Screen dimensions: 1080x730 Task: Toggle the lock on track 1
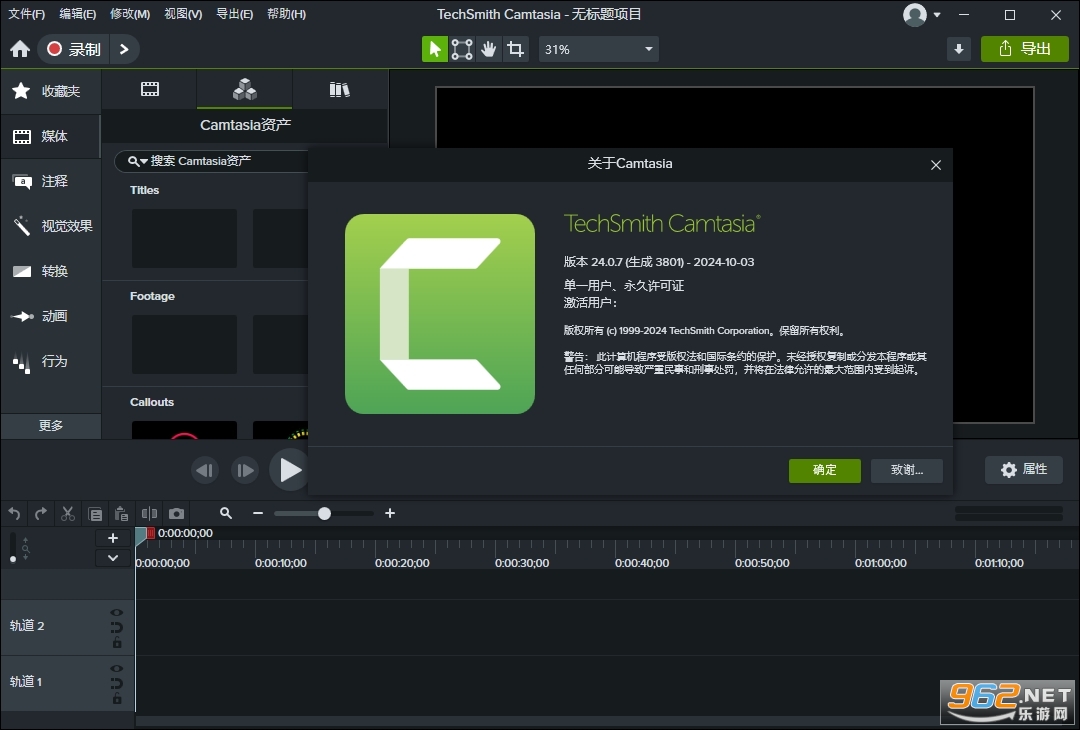pyautogui.click(x=117, y=698)
